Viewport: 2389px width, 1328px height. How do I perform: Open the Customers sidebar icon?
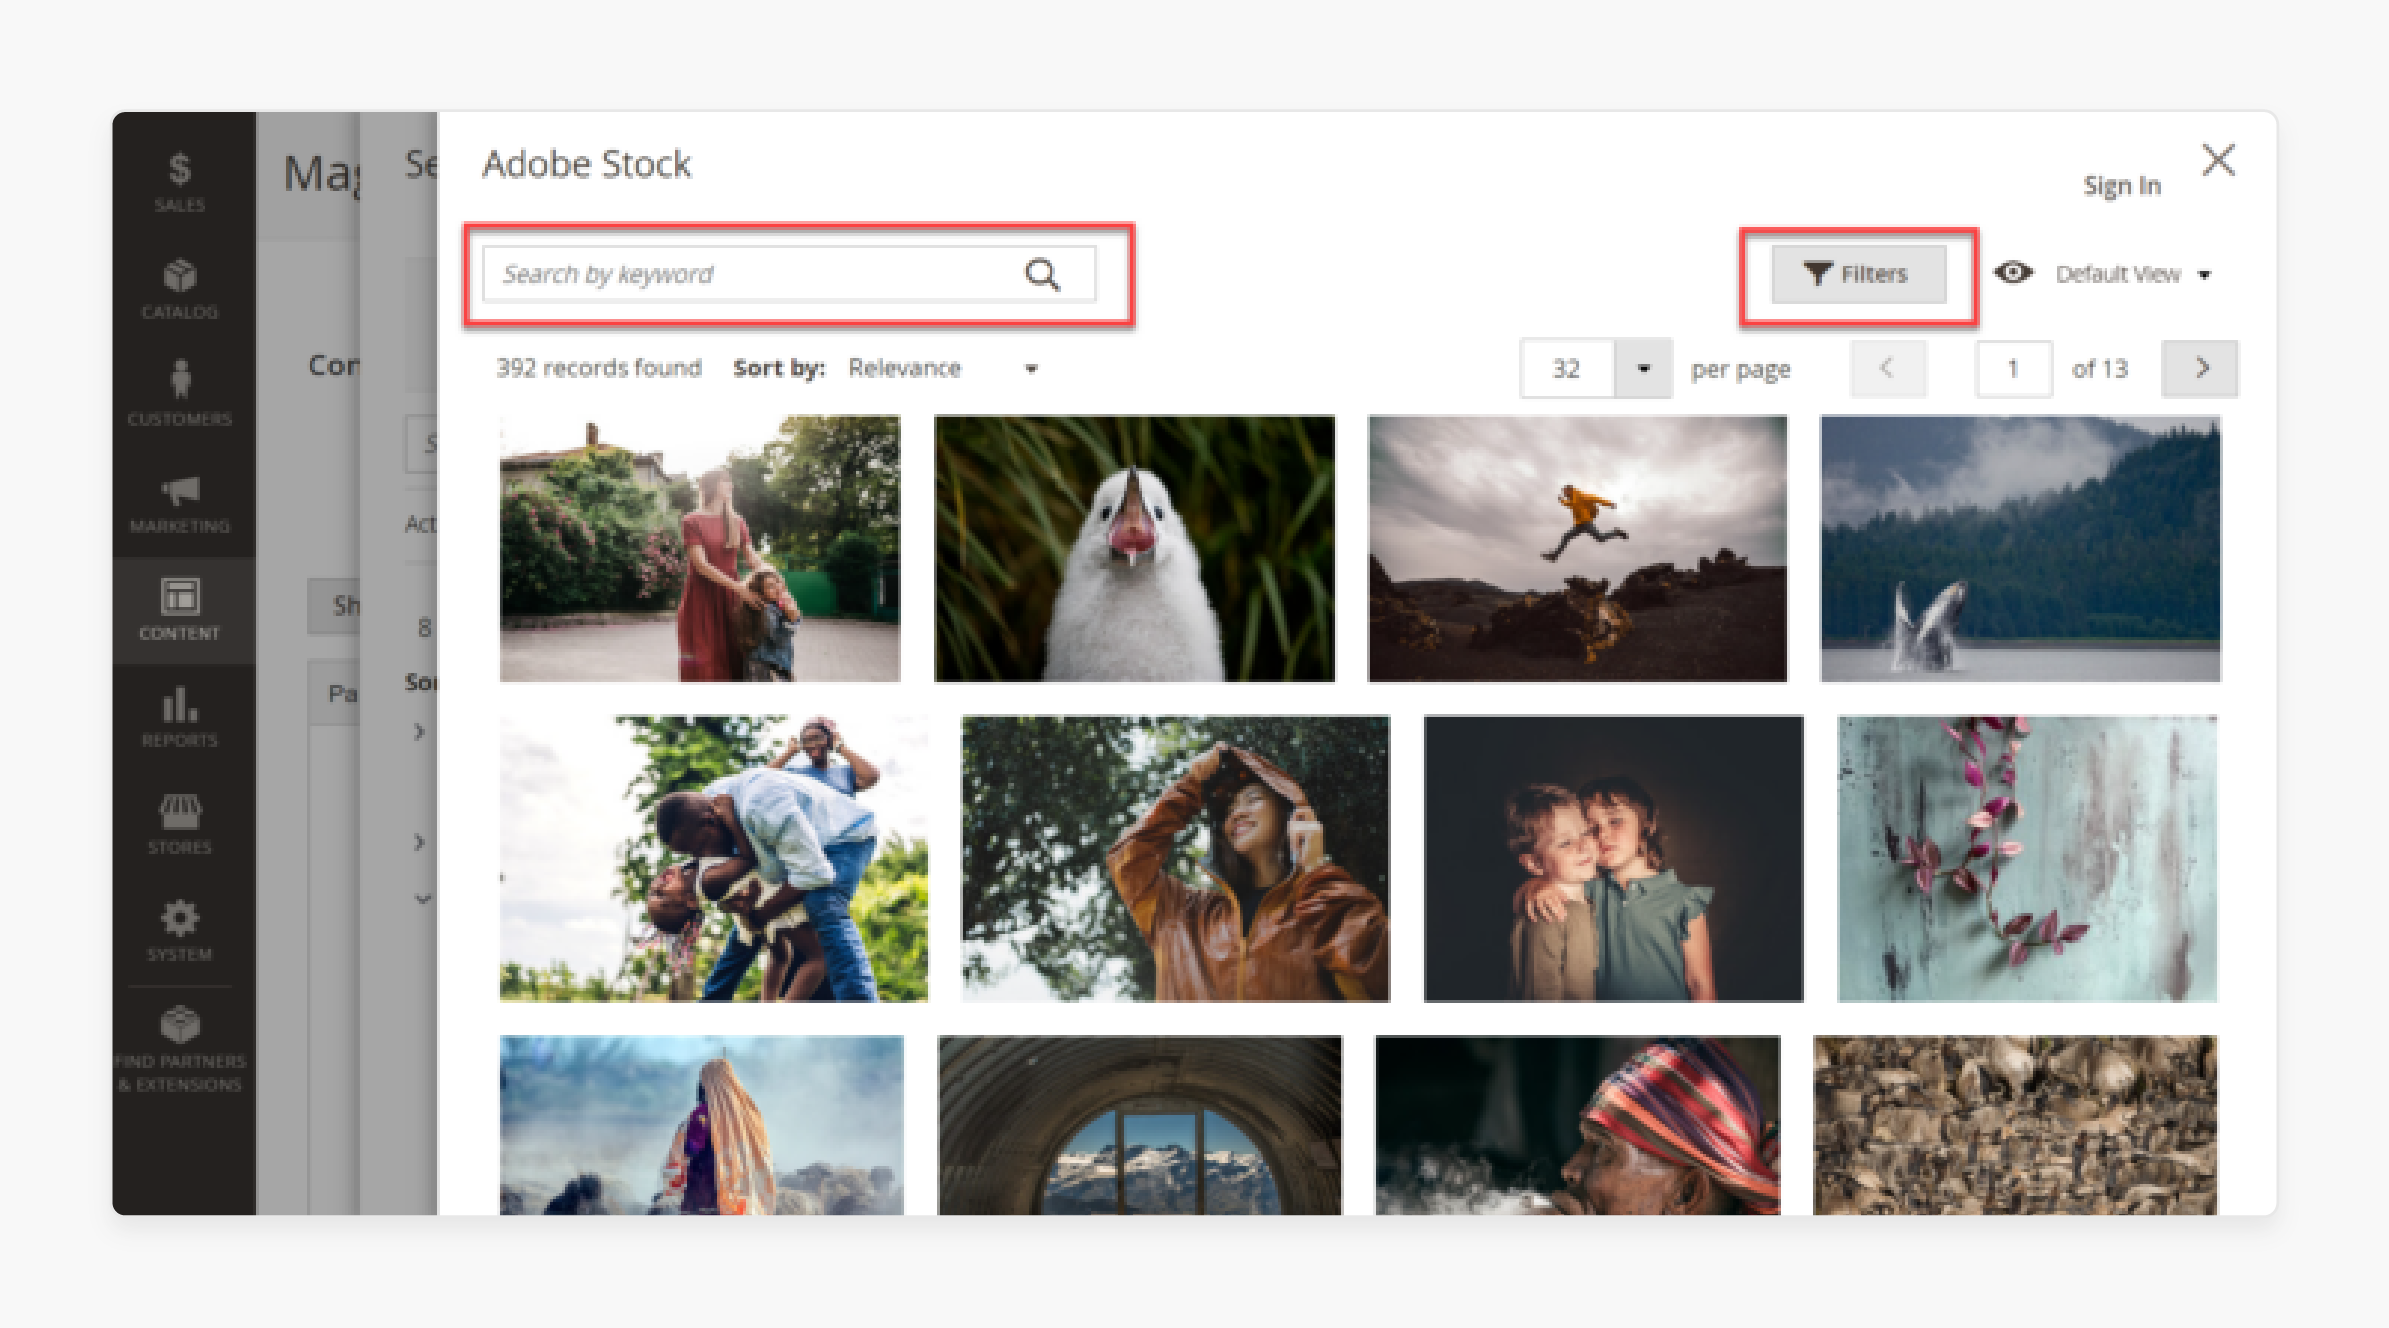[x=180, y=393]
